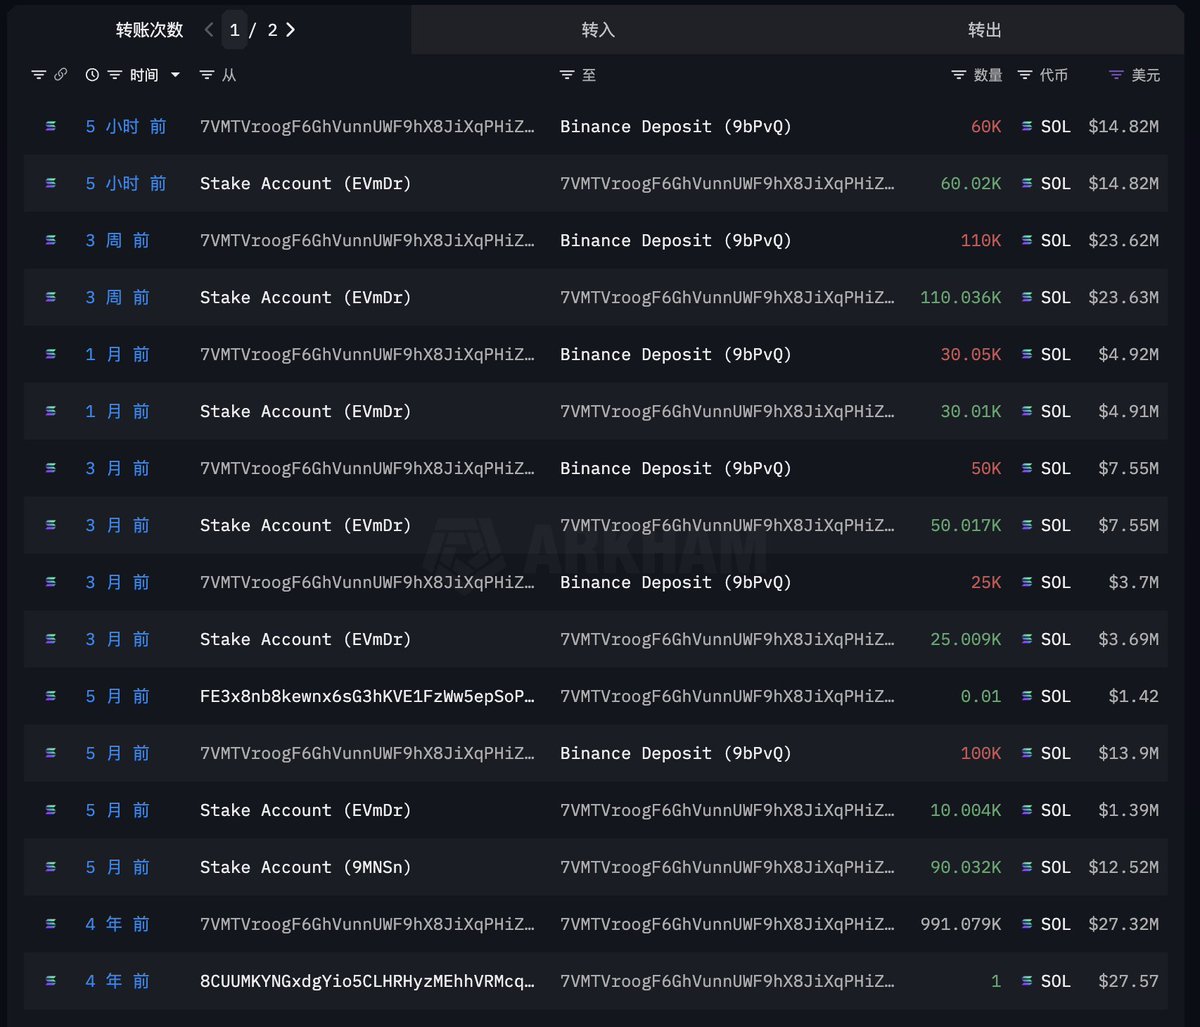Open address FE3x8nb8kewnx6sG3hKVE1FzWw5epSoP…
The image size is (1200, 1027).
[x=367, y=696]
